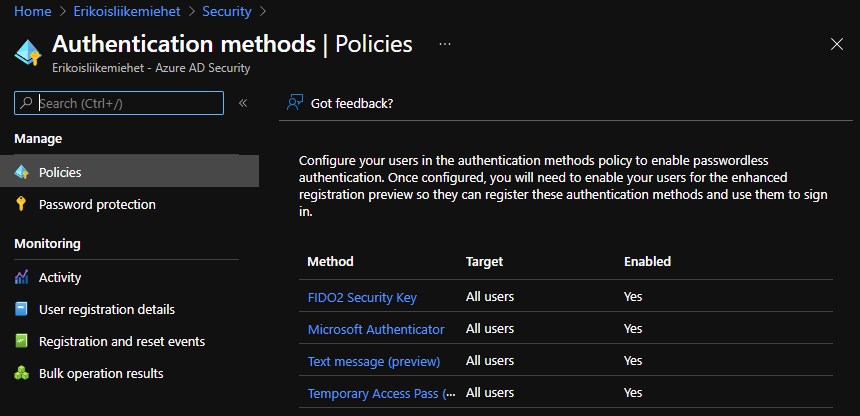Click the Password protection key icon

pos(21,205)
